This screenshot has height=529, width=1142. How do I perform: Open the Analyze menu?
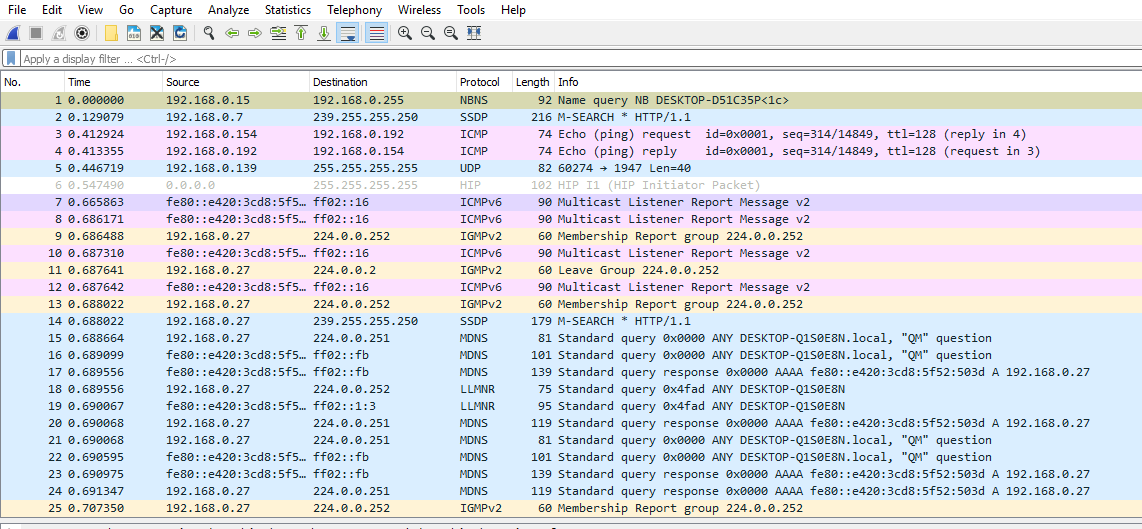point(228,10)
